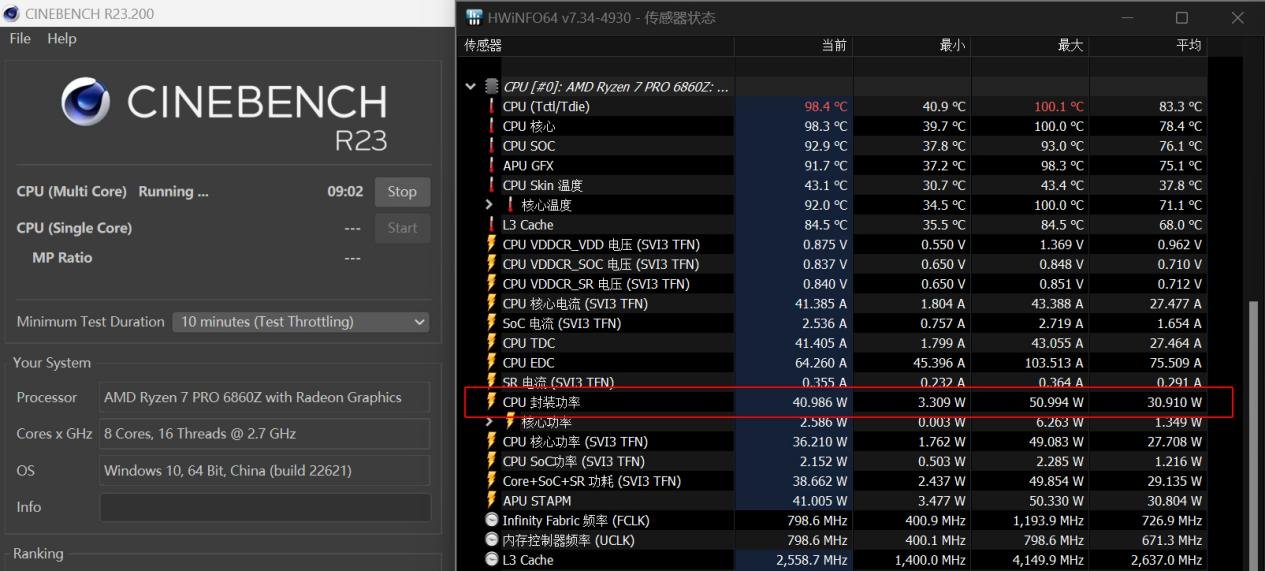Click the lightning icon beside APU STAPM
1265x571 pixels.
[491, 501]
